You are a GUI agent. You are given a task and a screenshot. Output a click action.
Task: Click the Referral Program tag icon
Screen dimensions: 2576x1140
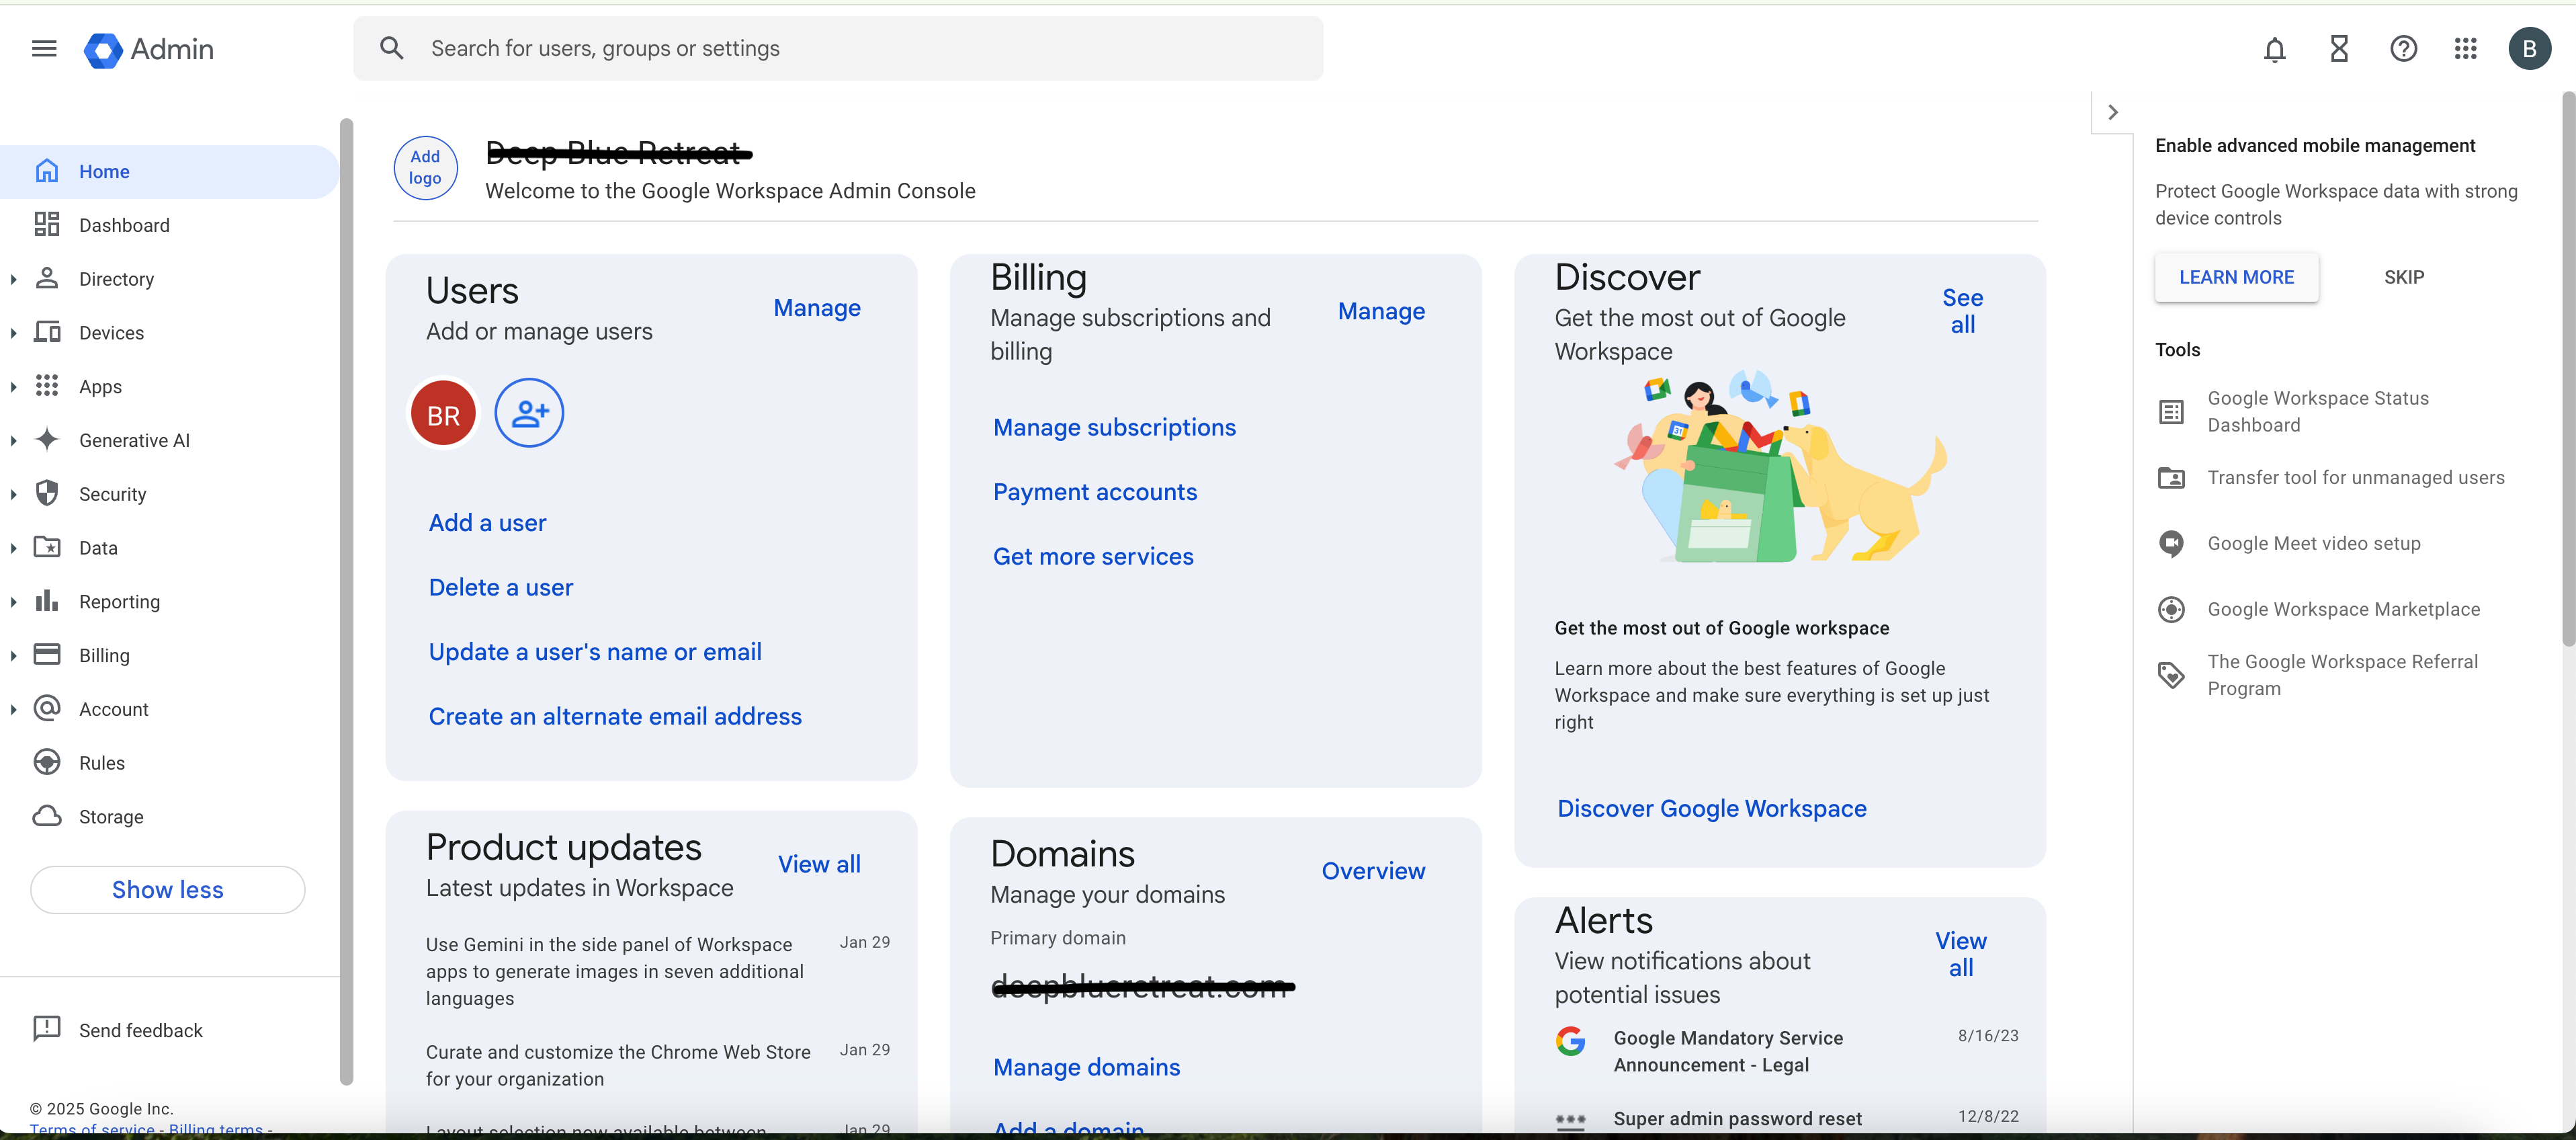[2171, 675]
